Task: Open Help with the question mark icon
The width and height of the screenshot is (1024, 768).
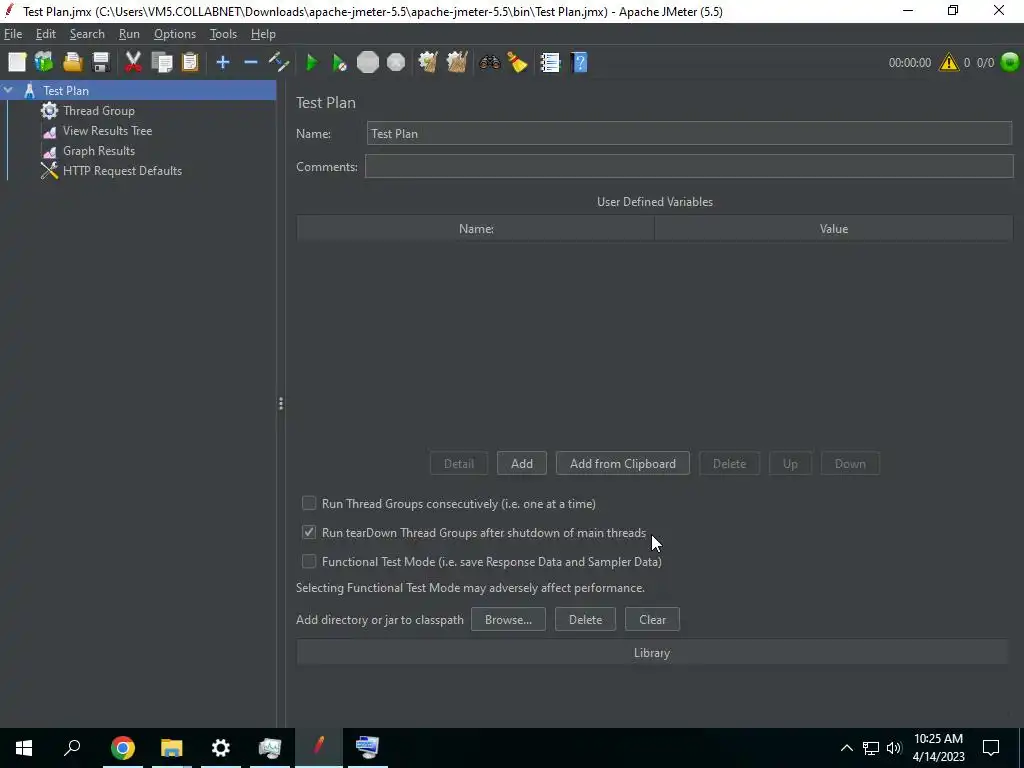Action: pyautogui.click(x=579, y=63)
